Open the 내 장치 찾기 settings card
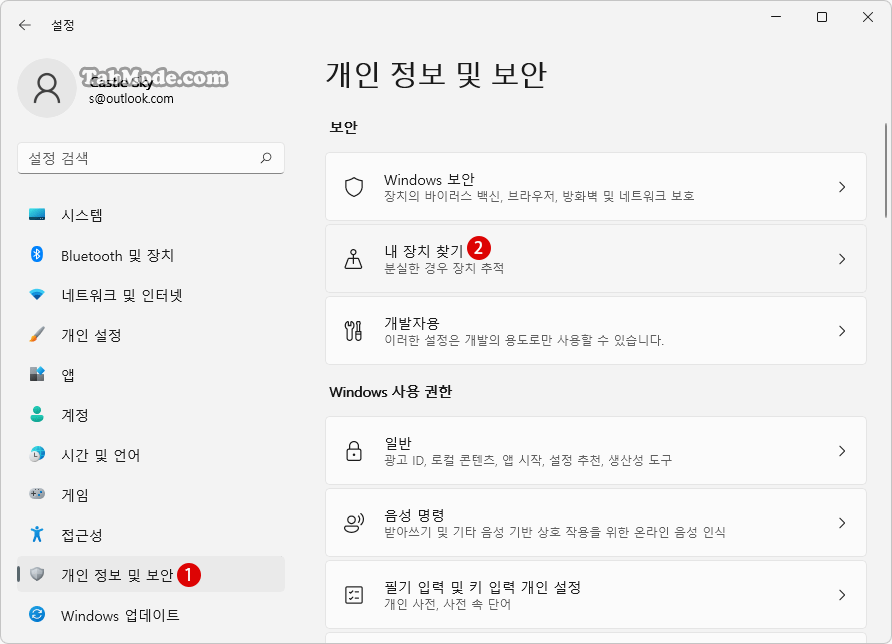 coord(596,259)
